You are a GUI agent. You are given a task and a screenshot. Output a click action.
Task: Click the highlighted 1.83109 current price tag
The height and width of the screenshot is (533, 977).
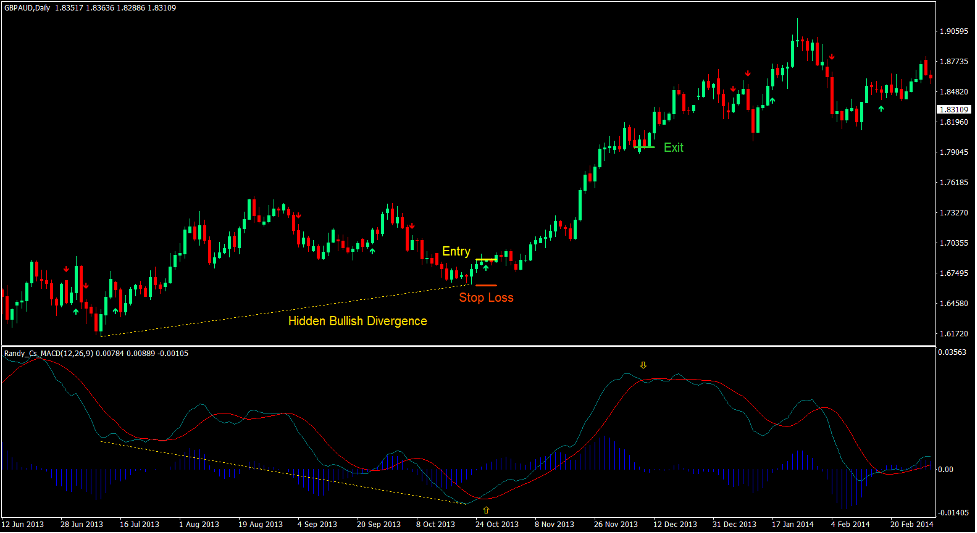(954, 109)
